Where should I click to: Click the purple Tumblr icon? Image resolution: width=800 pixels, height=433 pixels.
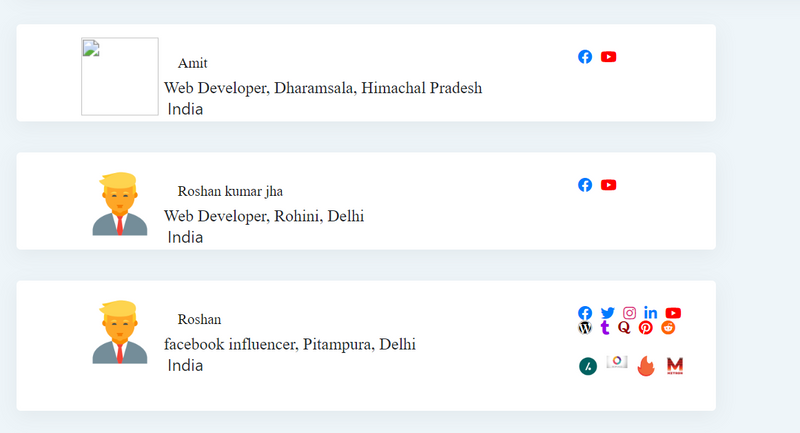pos(605,327)
